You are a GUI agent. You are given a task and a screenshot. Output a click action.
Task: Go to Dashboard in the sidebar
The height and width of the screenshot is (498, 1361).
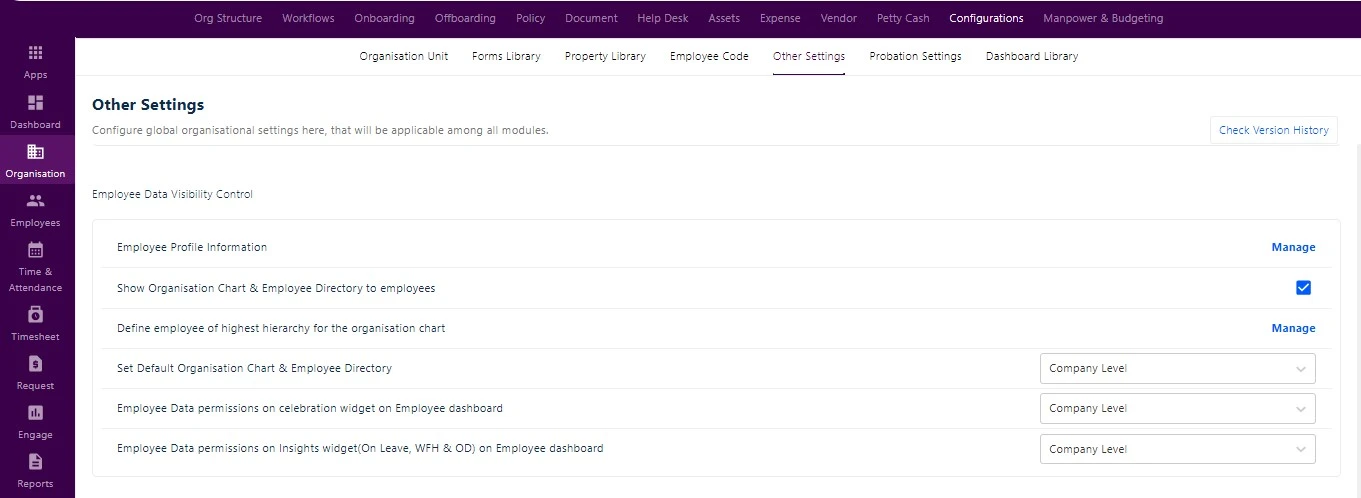pyautogui.click(x=36, y=103)
